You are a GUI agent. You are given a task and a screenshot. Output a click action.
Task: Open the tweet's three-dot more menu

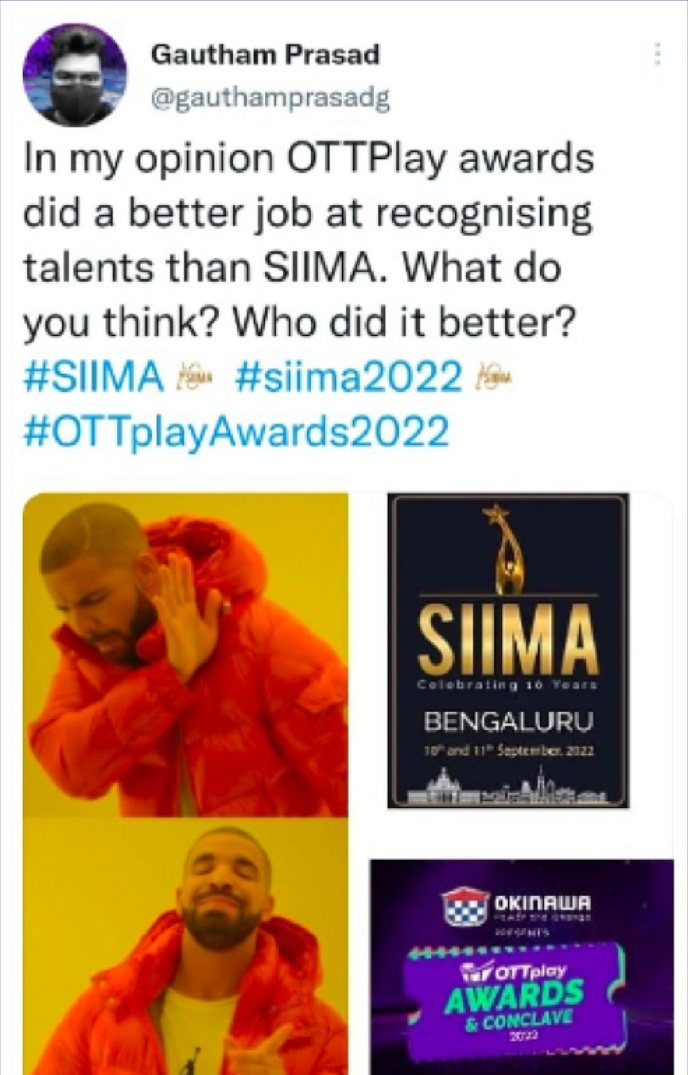657,54
